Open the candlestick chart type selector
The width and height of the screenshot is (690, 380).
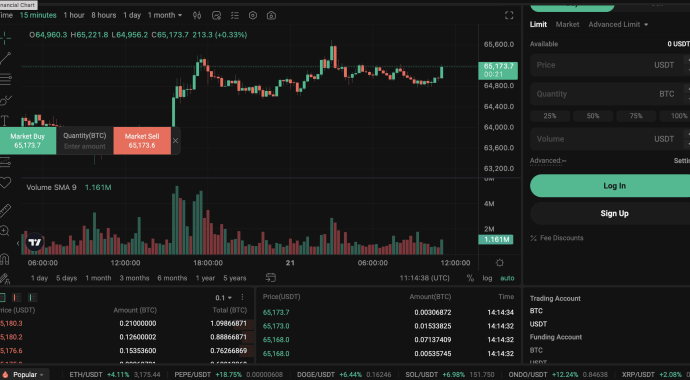click(197, 15)
